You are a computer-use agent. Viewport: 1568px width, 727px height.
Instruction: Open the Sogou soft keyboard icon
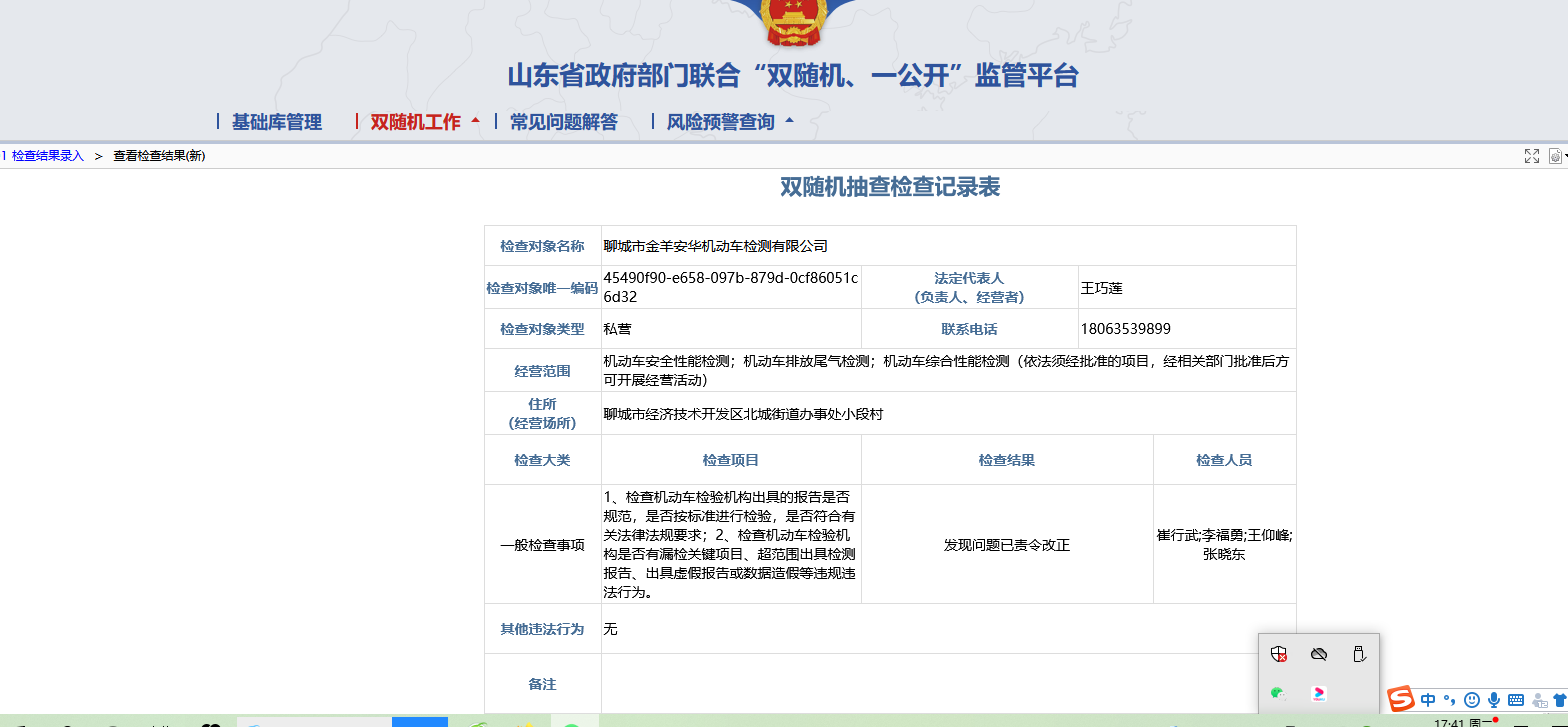click(1516, 700)
